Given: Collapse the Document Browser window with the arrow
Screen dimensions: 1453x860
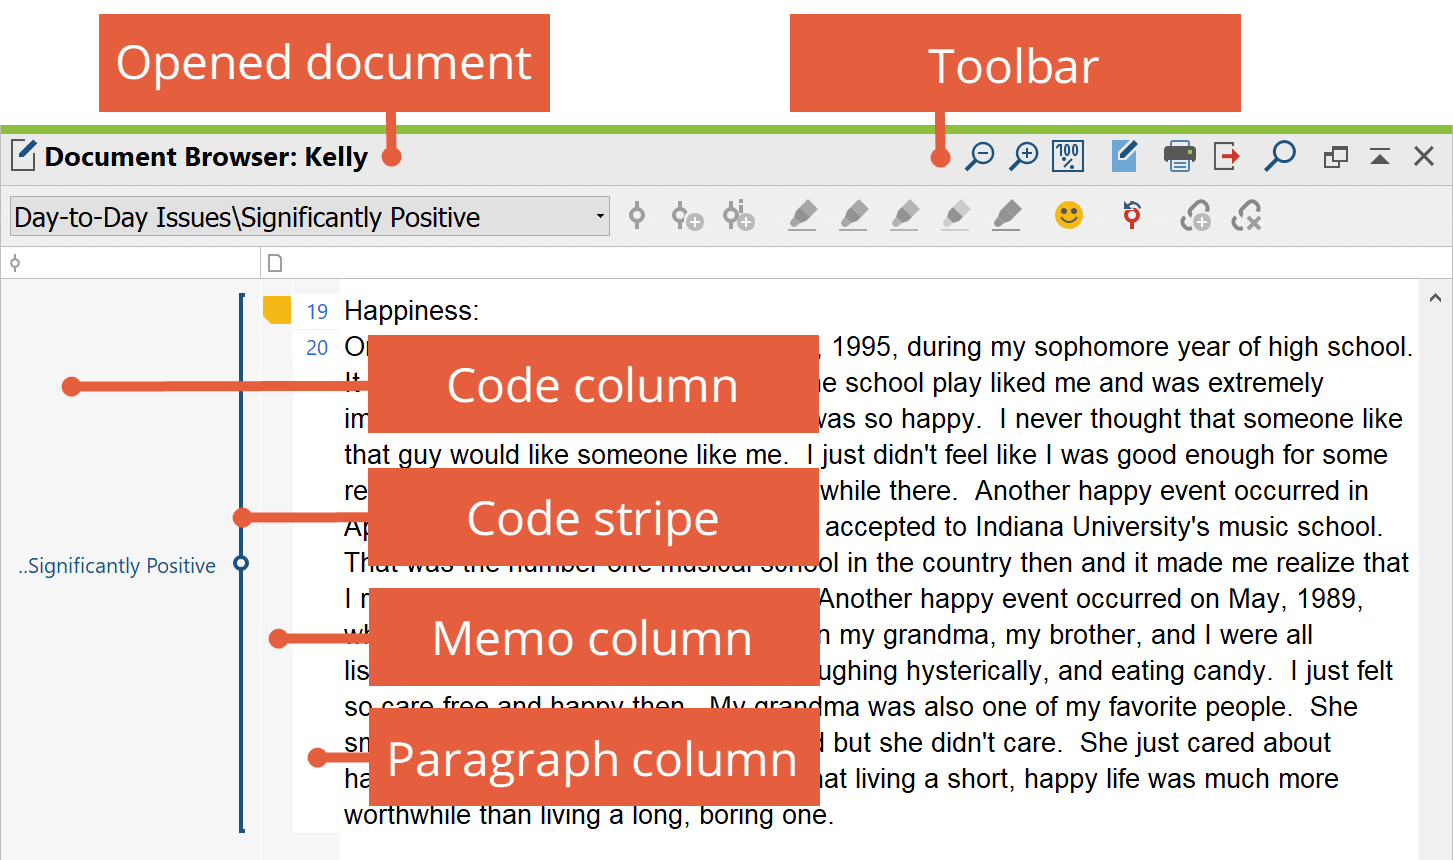Looking at the screenshot, I should [1380, 156].
